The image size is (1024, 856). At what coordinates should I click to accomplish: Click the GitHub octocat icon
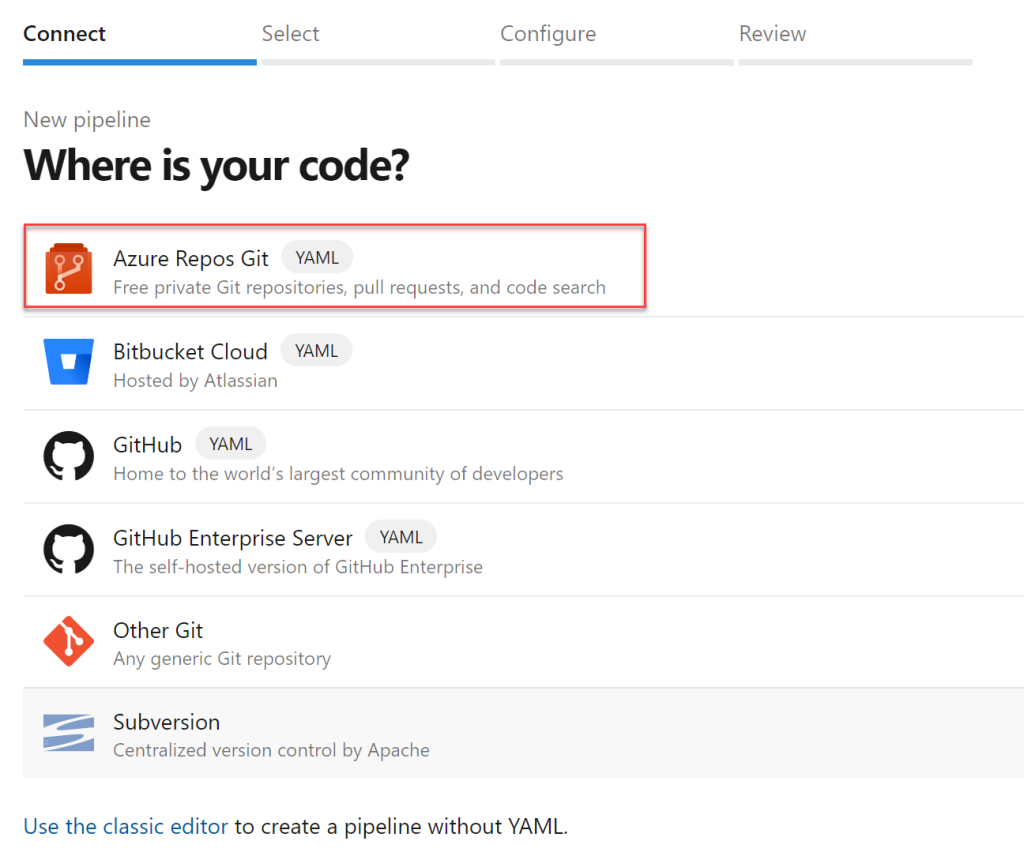[x=68, y=456]
